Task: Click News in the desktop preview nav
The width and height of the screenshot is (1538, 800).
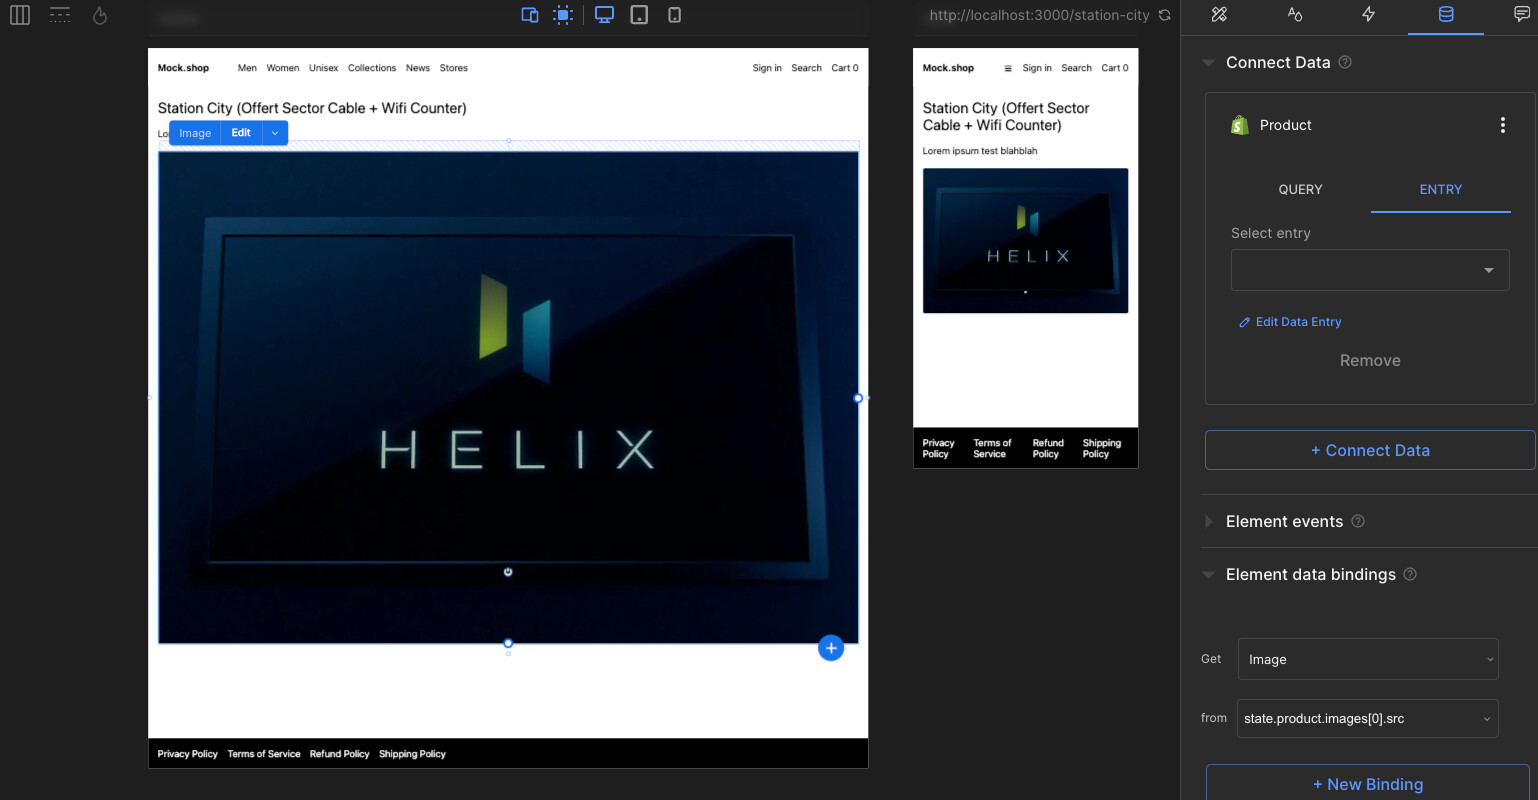Action: click(x=418, y=68)
